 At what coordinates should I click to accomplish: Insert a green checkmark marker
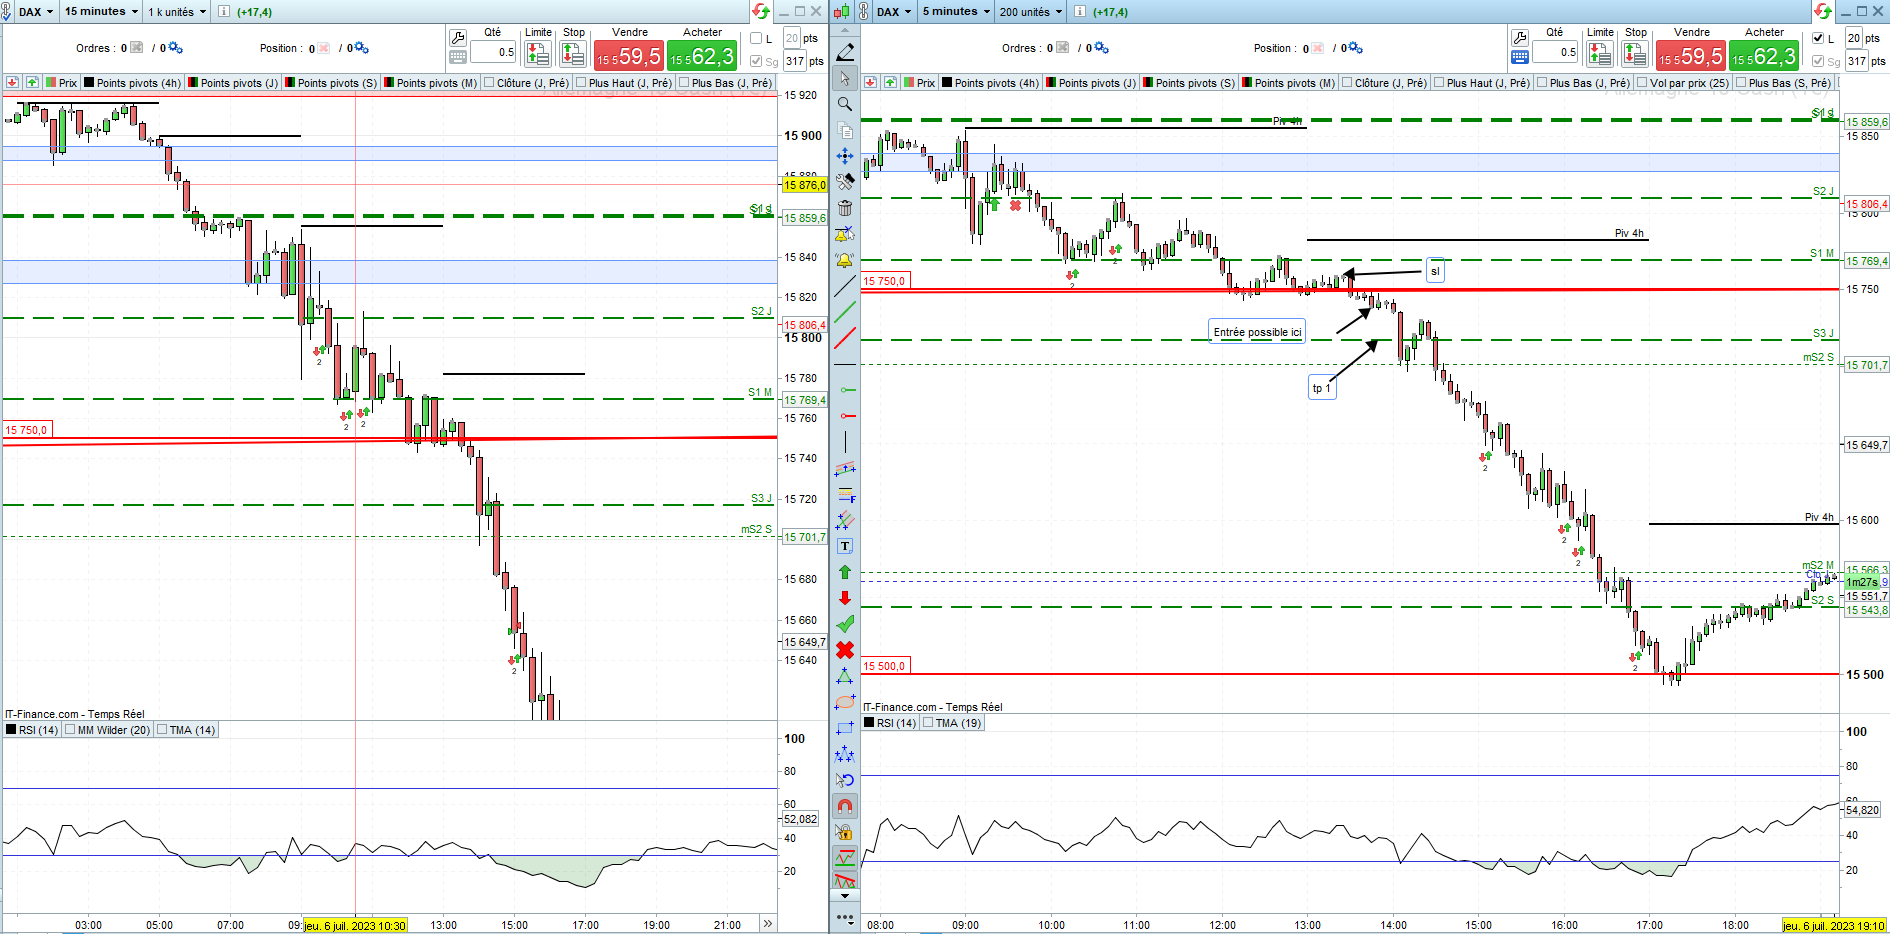pos(845,624)
